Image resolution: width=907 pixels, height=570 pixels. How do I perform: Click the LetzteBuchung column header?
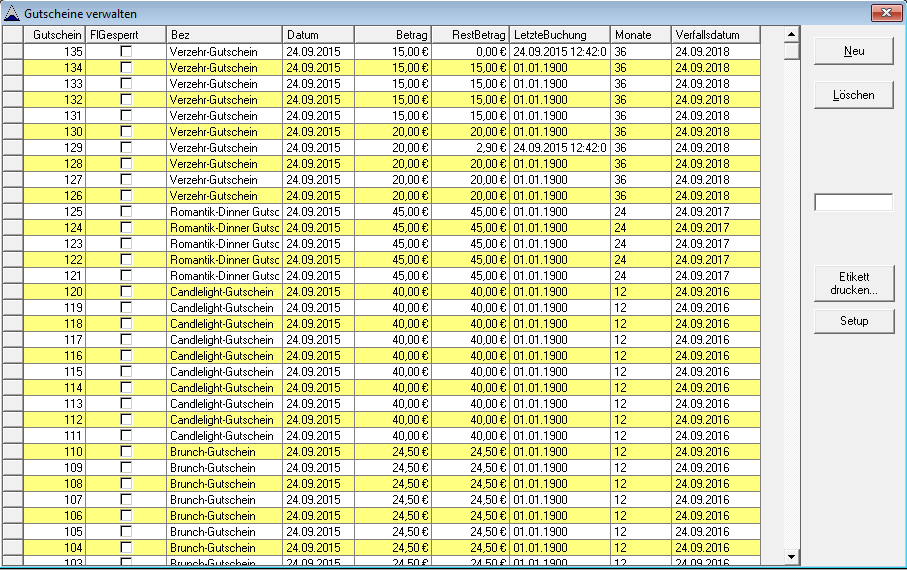point(559,35)
